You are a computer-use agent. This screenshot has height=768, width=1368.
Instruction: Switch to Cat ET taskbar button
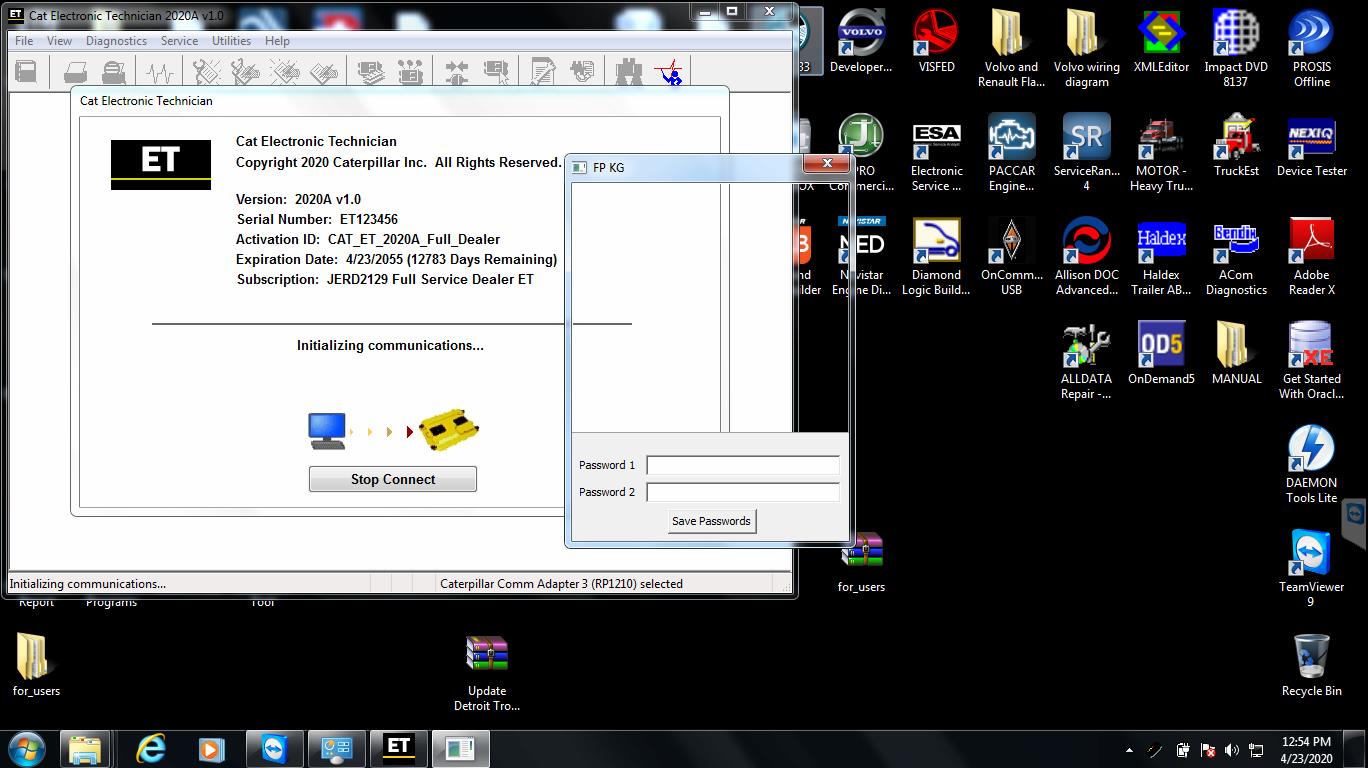pyautogui.click(x=399, y=748)
